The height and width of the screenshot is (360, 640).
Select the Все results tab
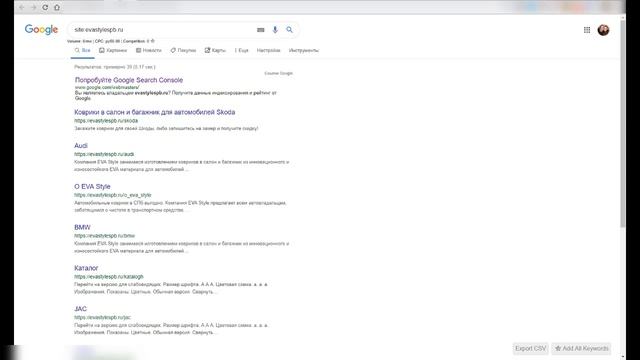pyautogui.click(x=82, y=51)
